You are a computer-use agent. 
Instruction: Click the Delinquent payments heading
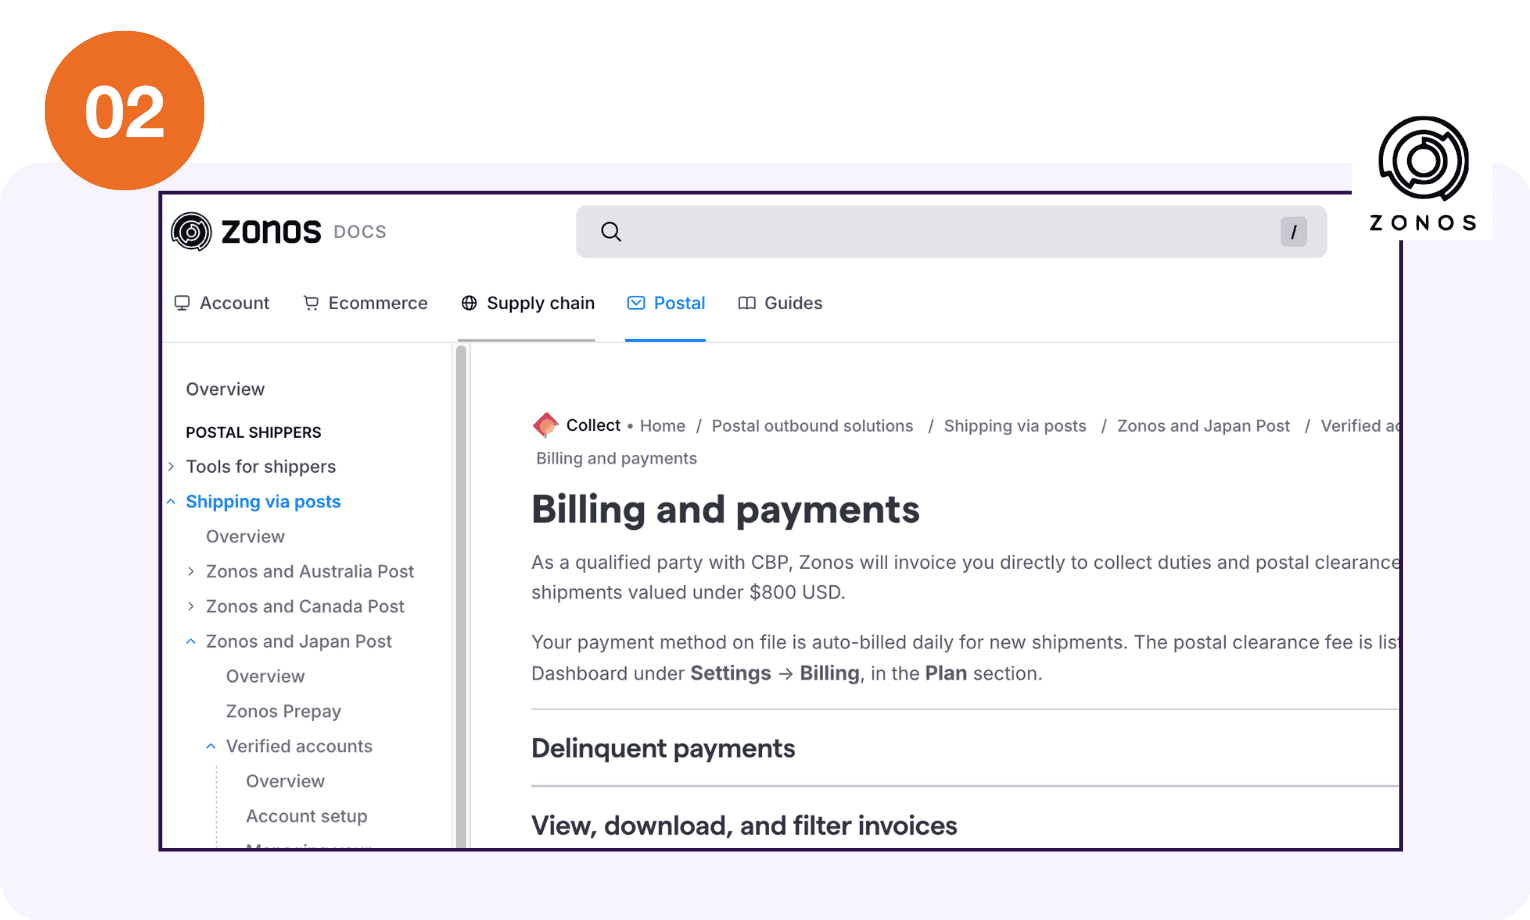point(663,749)
